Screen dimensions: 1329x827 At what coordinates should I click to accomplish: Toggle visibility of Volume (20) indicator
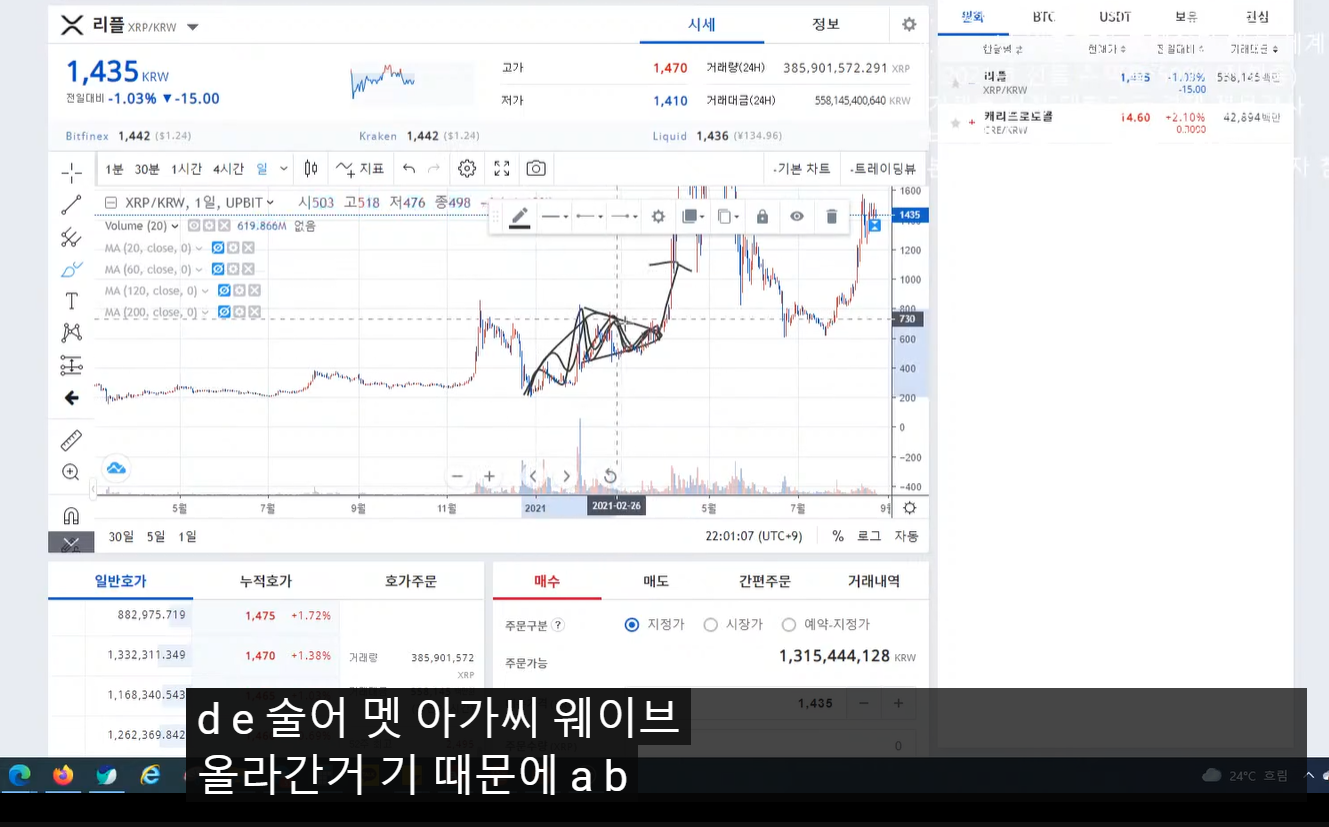point(194,226)
